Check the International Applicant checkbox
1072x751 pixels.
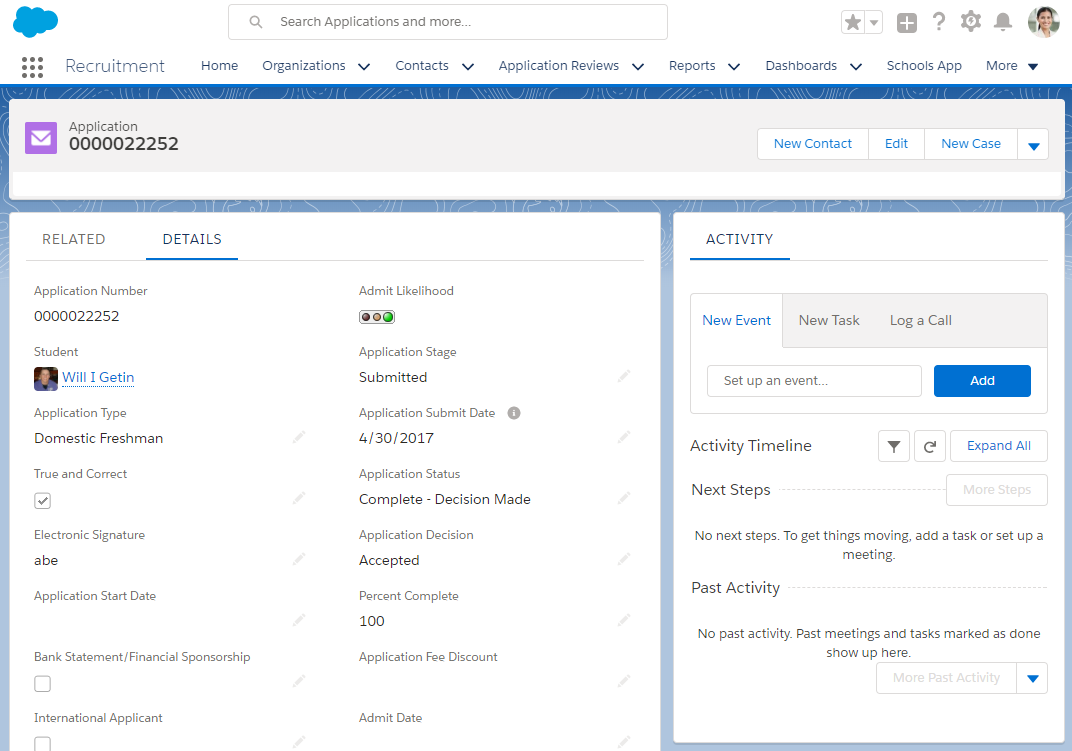pyautogui.click(x=43, y=743)
